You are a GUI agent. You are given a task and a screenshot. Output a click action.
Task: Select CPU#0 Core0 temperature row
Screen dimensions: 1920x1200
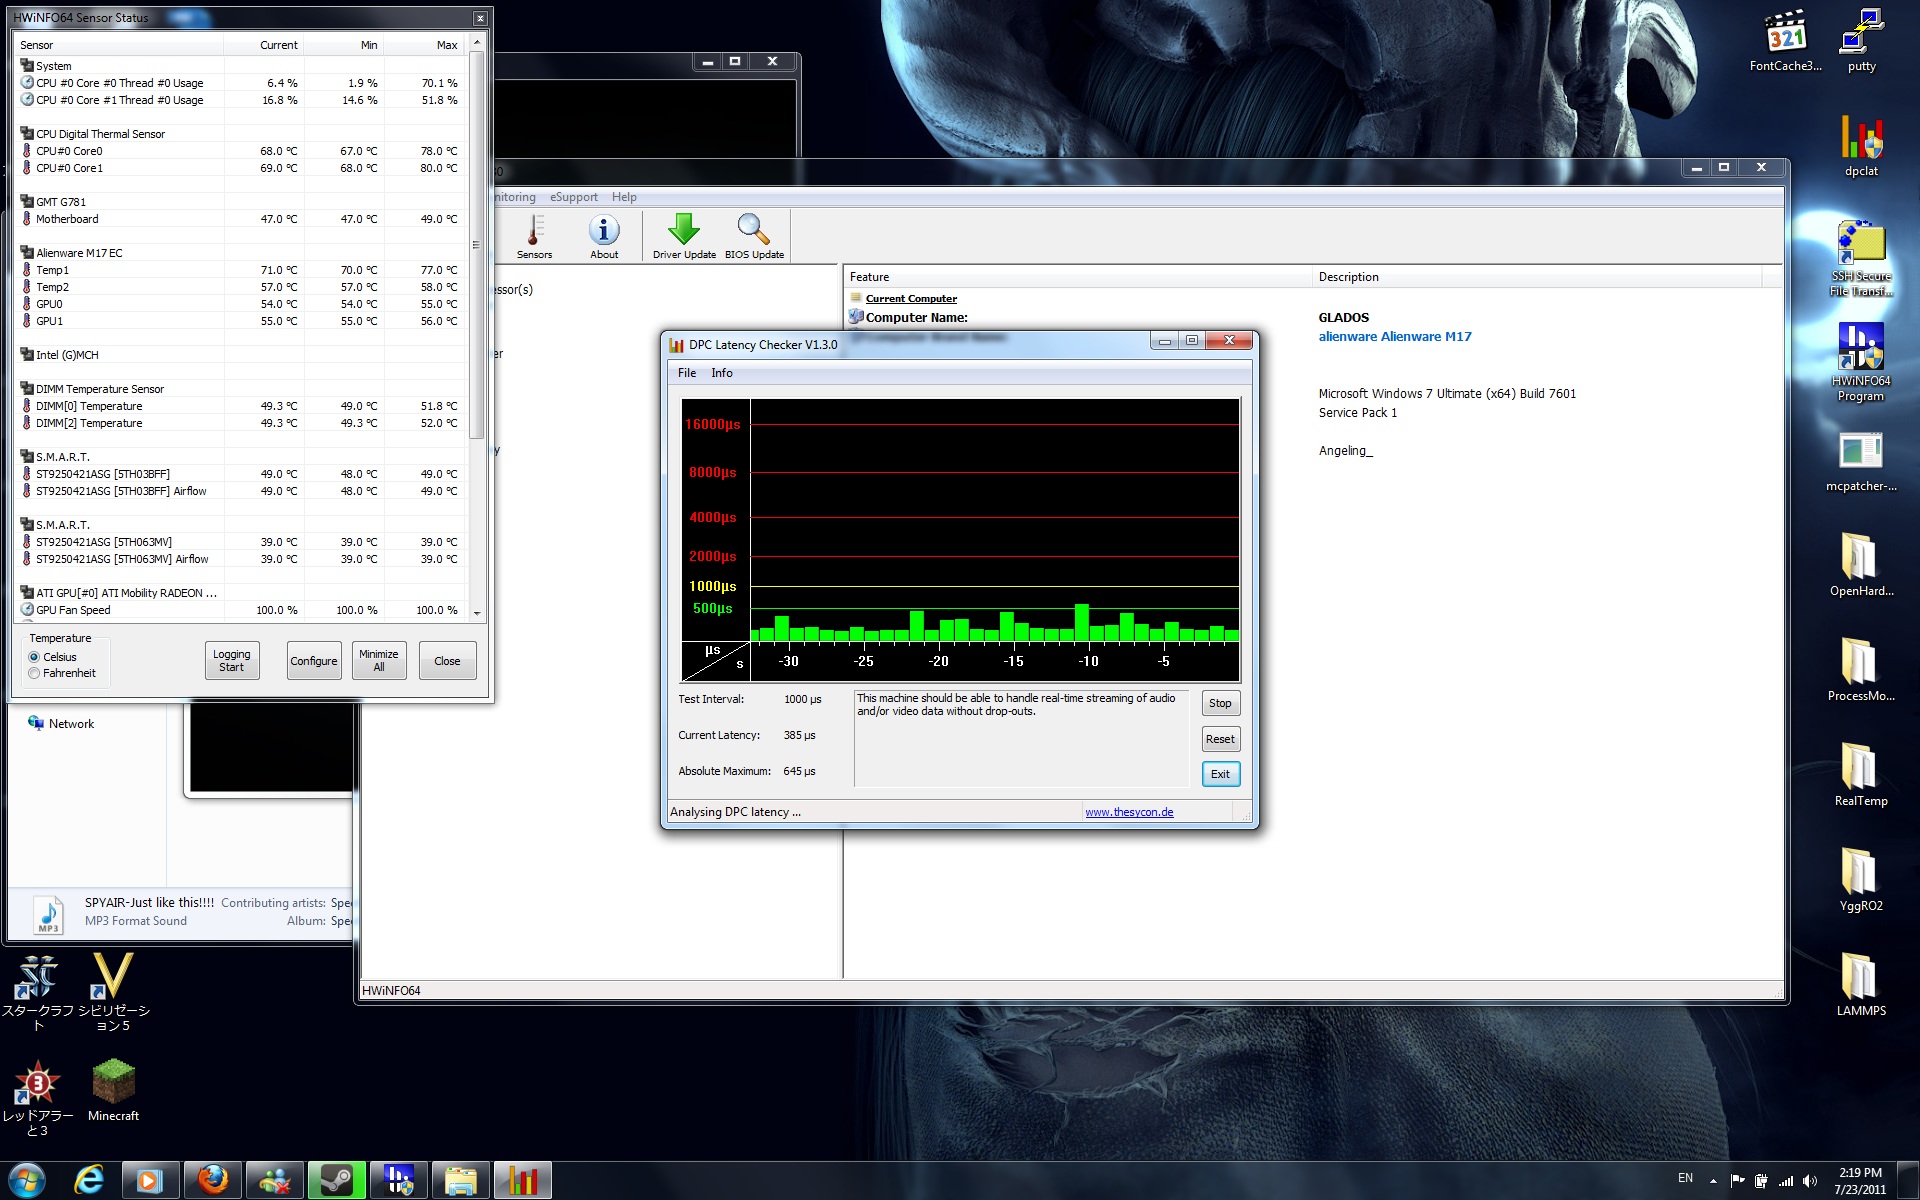pyautogui.click(x=240, y=151)
